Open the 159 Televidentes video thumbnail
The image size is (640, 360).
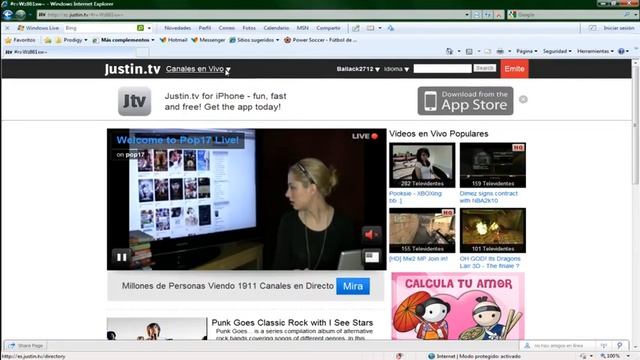[493, 165]
